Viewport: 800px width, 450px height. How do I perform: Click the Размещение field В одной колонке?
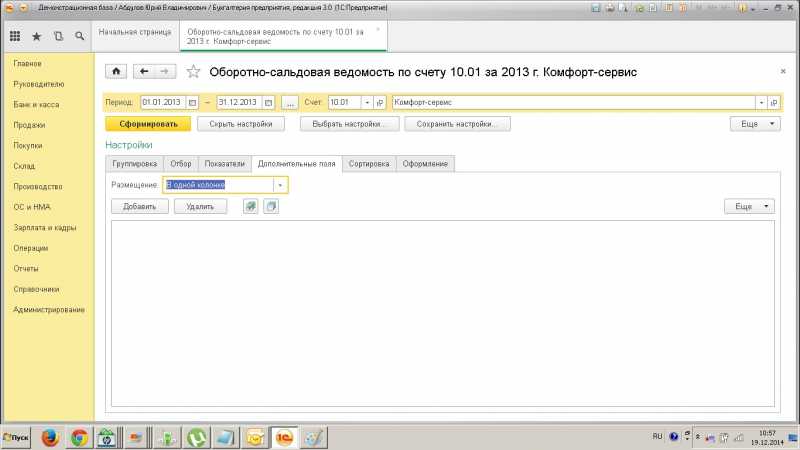[218, 185]
